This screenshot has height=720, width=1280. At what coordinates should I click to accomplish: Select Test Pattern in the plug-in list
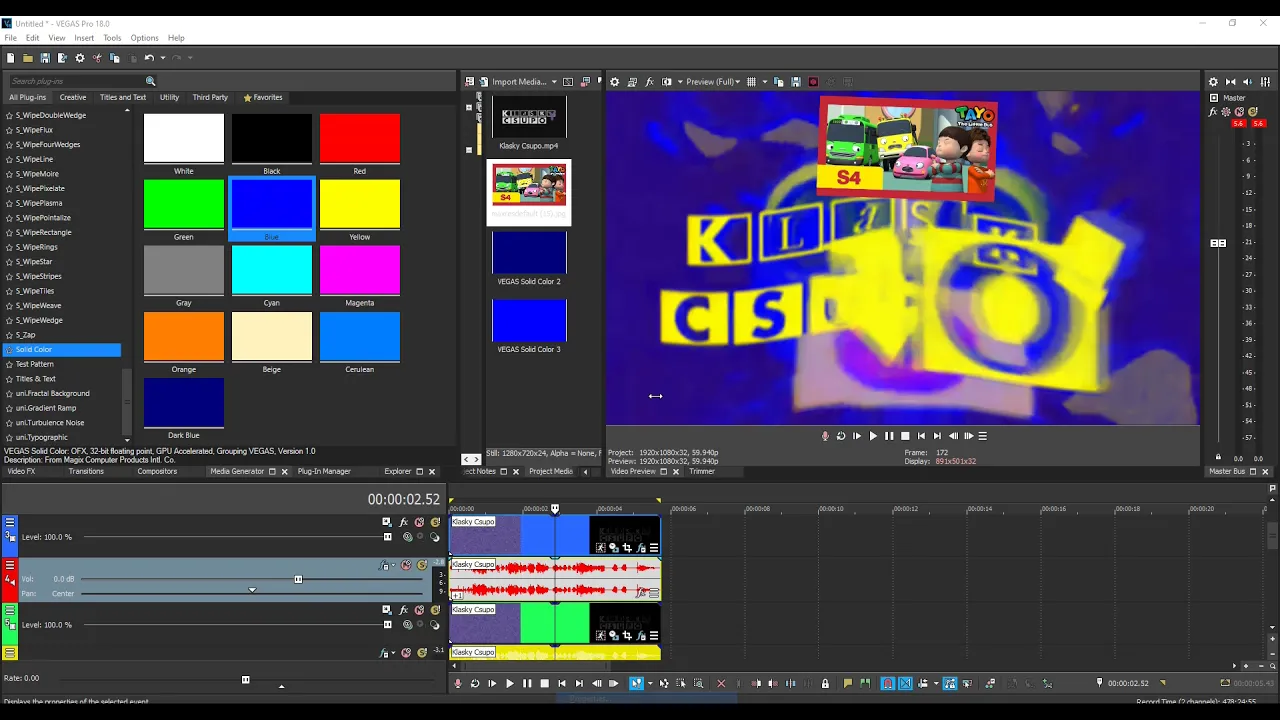pyautogui.click(x=34, y=364)
